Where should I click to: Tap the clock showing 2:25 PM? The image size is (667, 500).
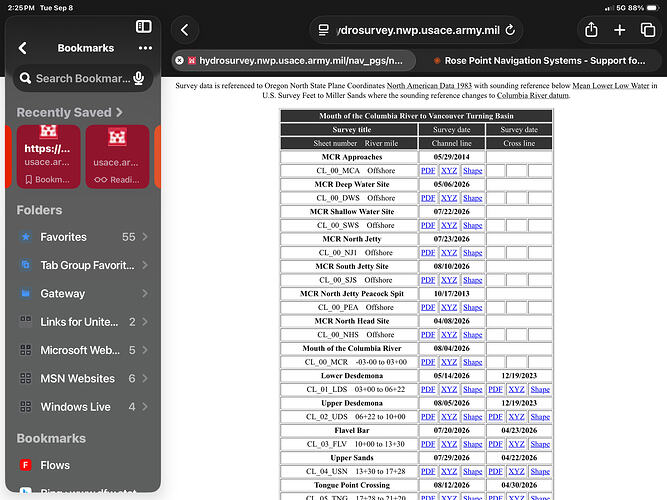pyautogui.click(x=21, y=8)
